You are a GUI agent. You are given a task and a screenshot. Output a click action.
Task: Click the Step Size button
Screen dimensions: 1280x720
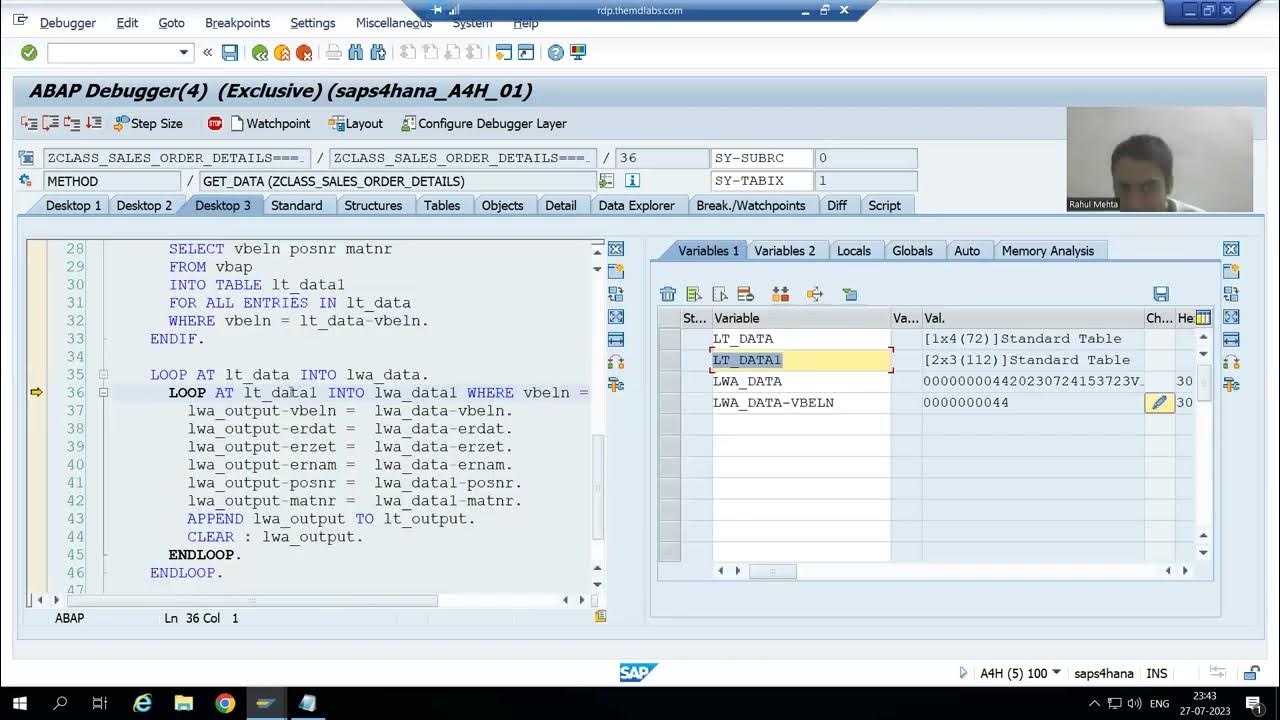[x=148, y=123]
